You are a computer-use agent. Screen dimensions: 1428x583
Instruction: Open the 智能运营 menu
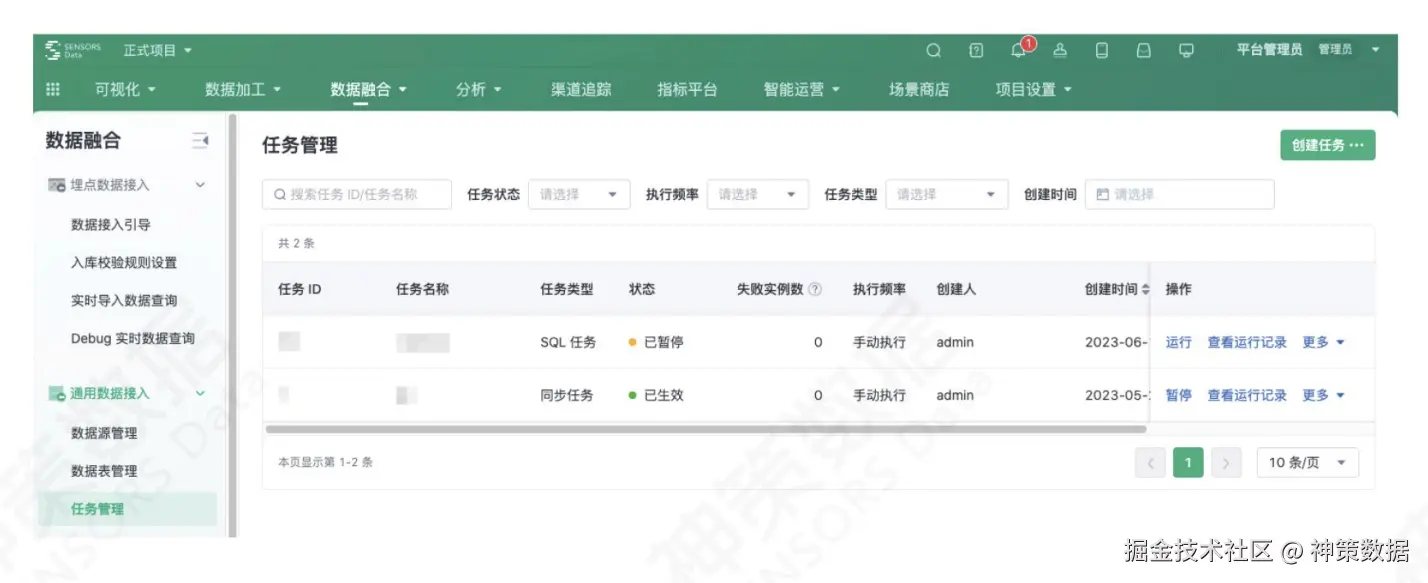(802, 89)
